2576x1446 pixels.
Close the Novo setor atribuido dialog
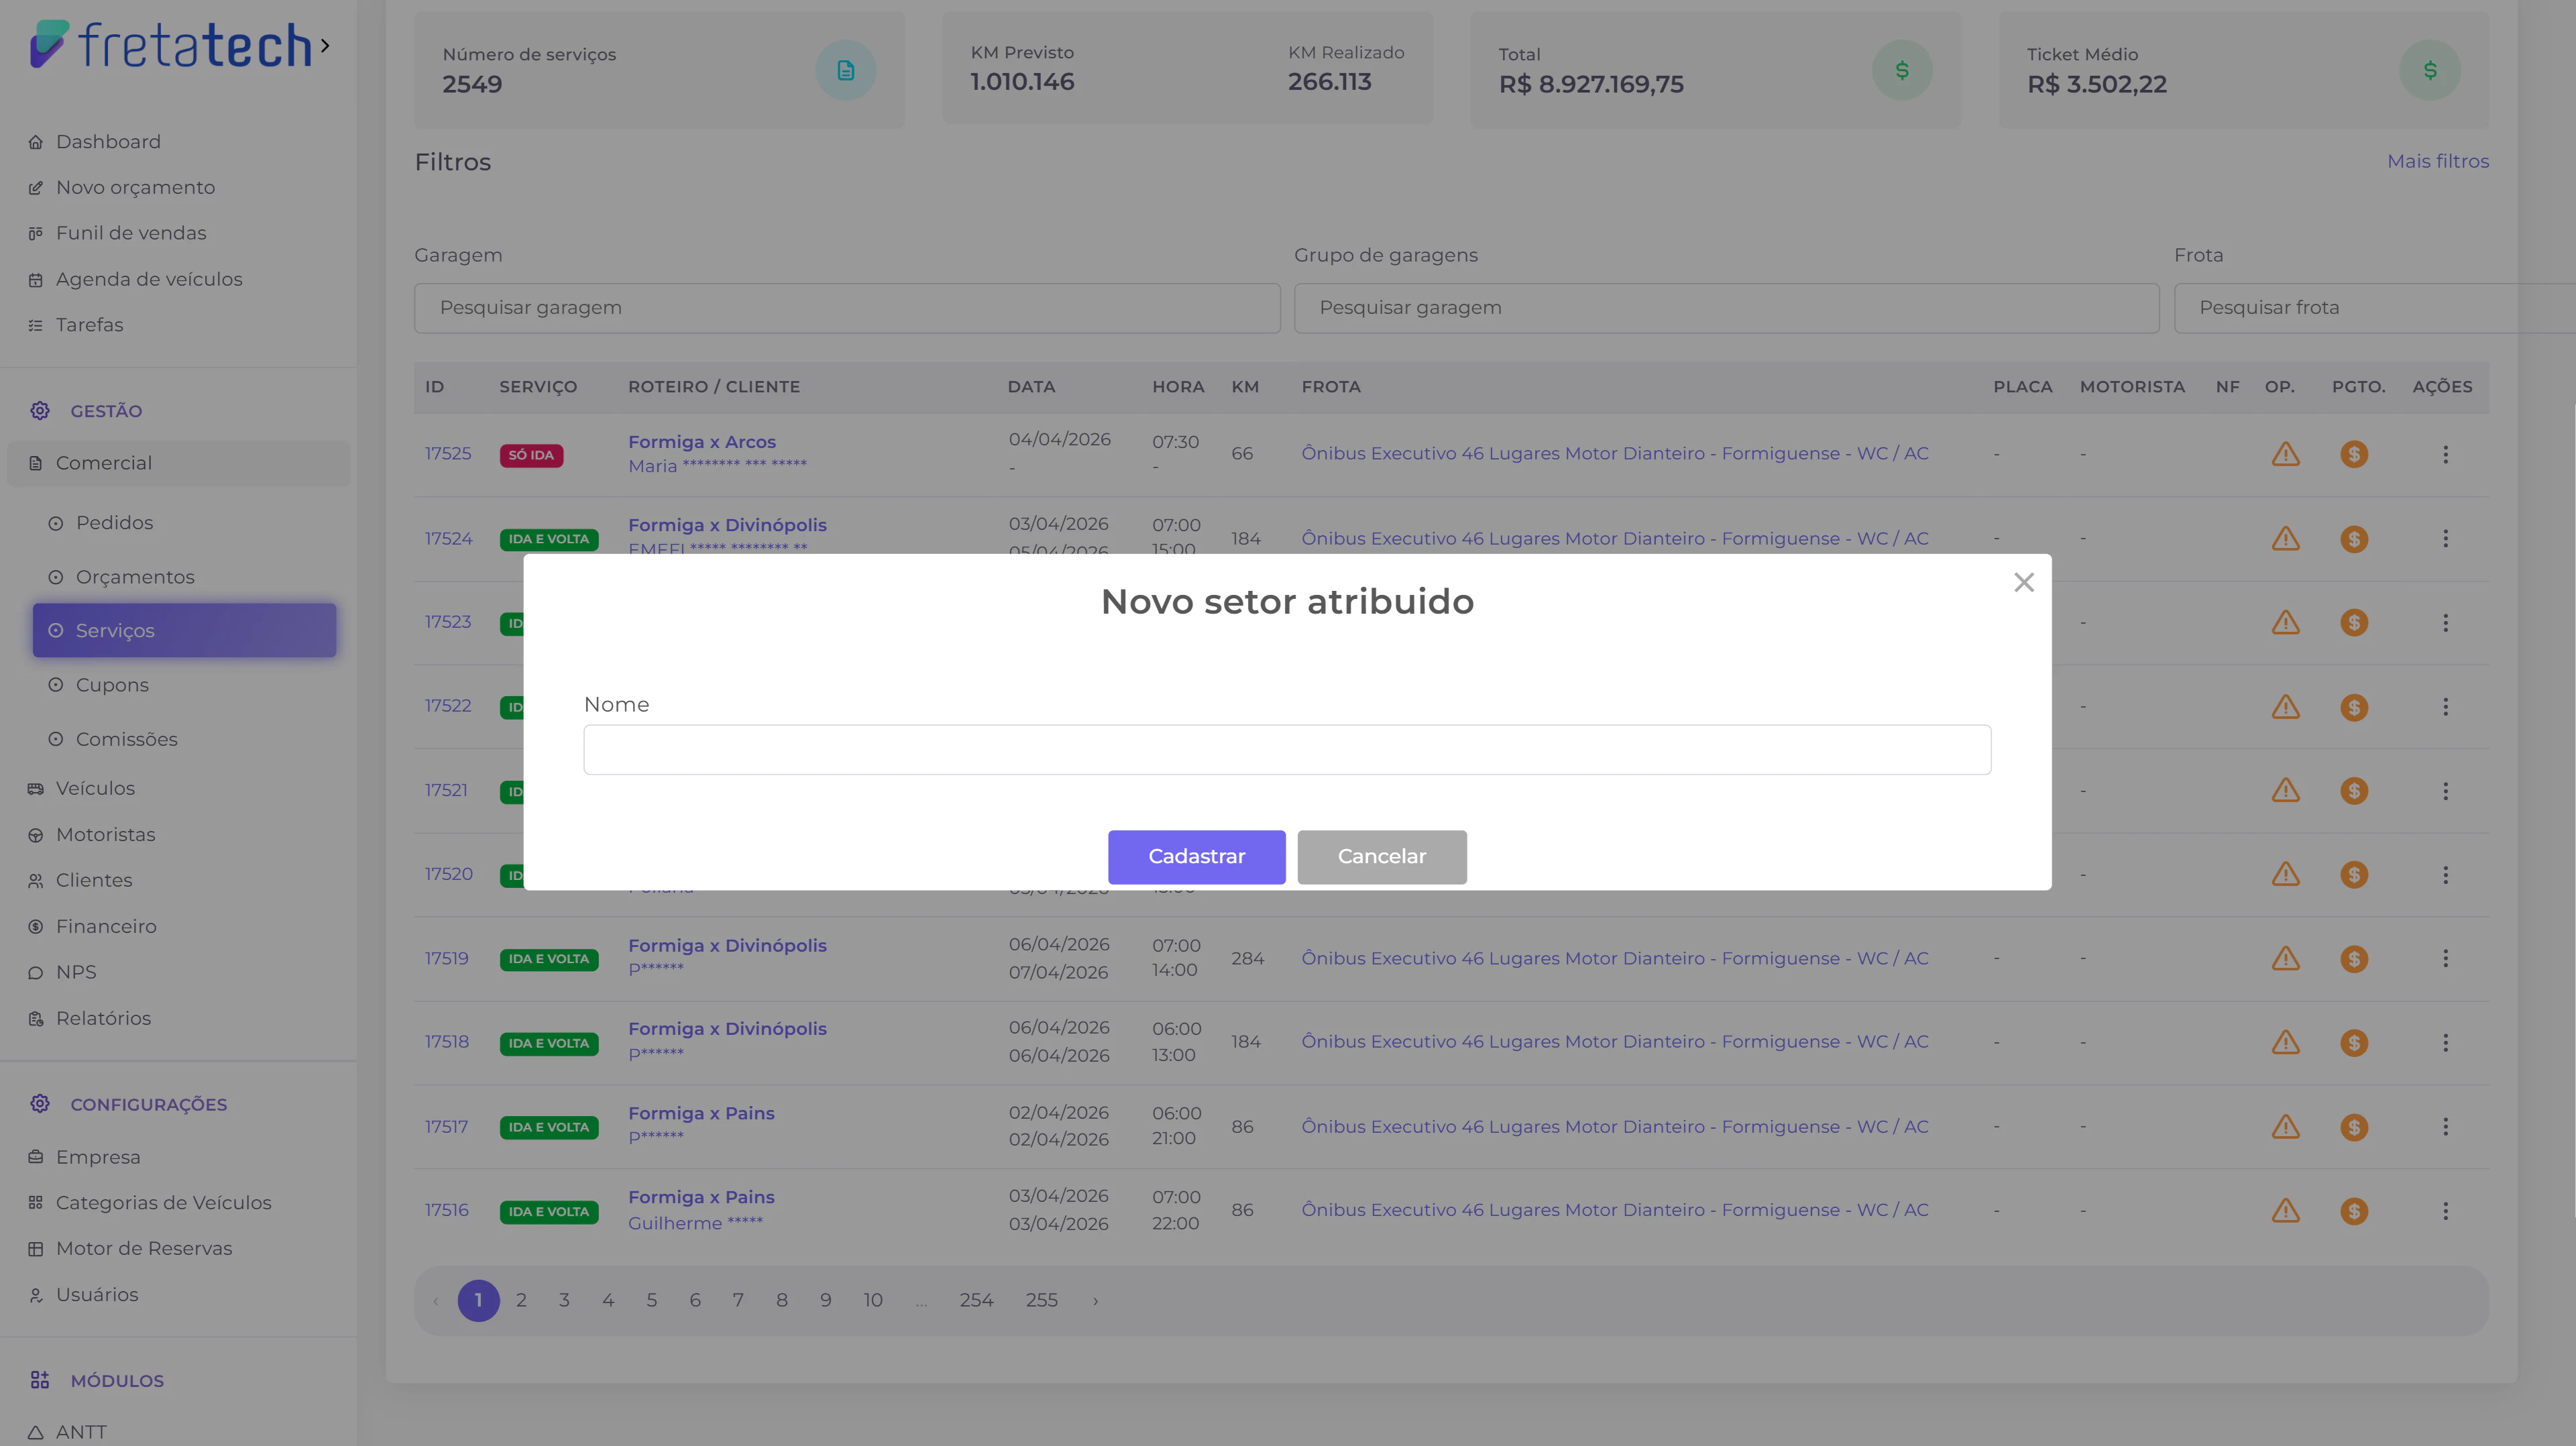click(x=2023, y=582)
